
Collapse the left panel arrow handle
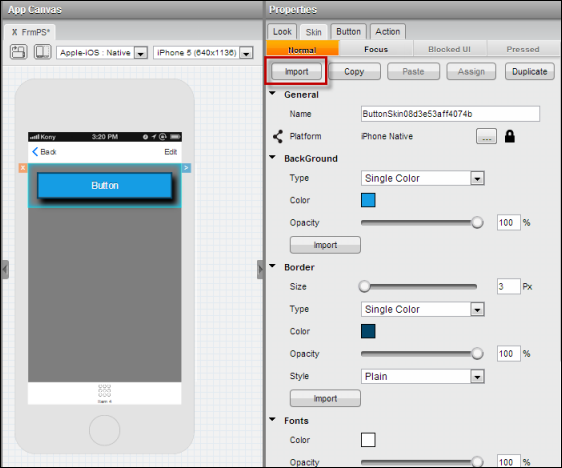click(x=5, y=269)
